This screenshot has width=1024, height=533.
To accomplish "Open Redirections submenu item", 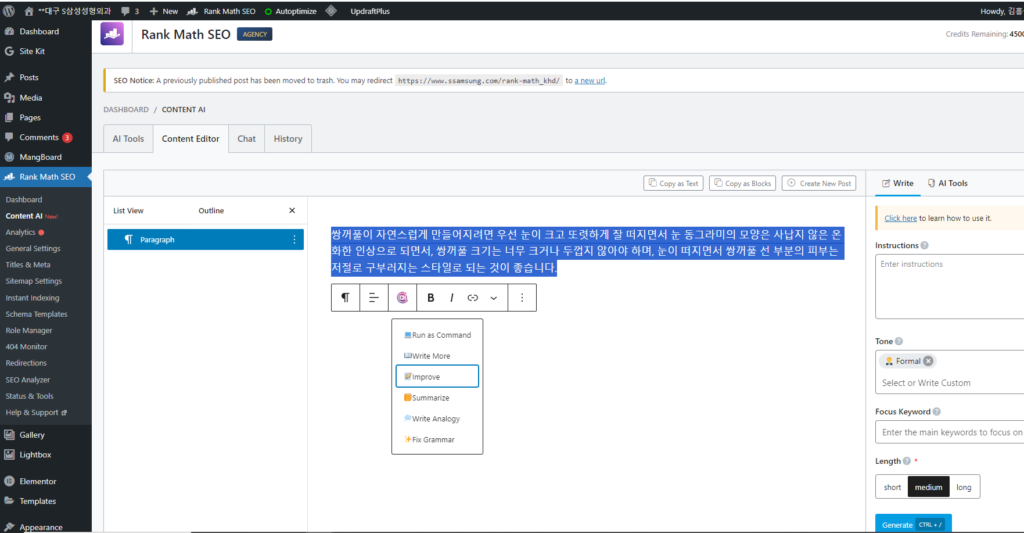I will point(26,363).
